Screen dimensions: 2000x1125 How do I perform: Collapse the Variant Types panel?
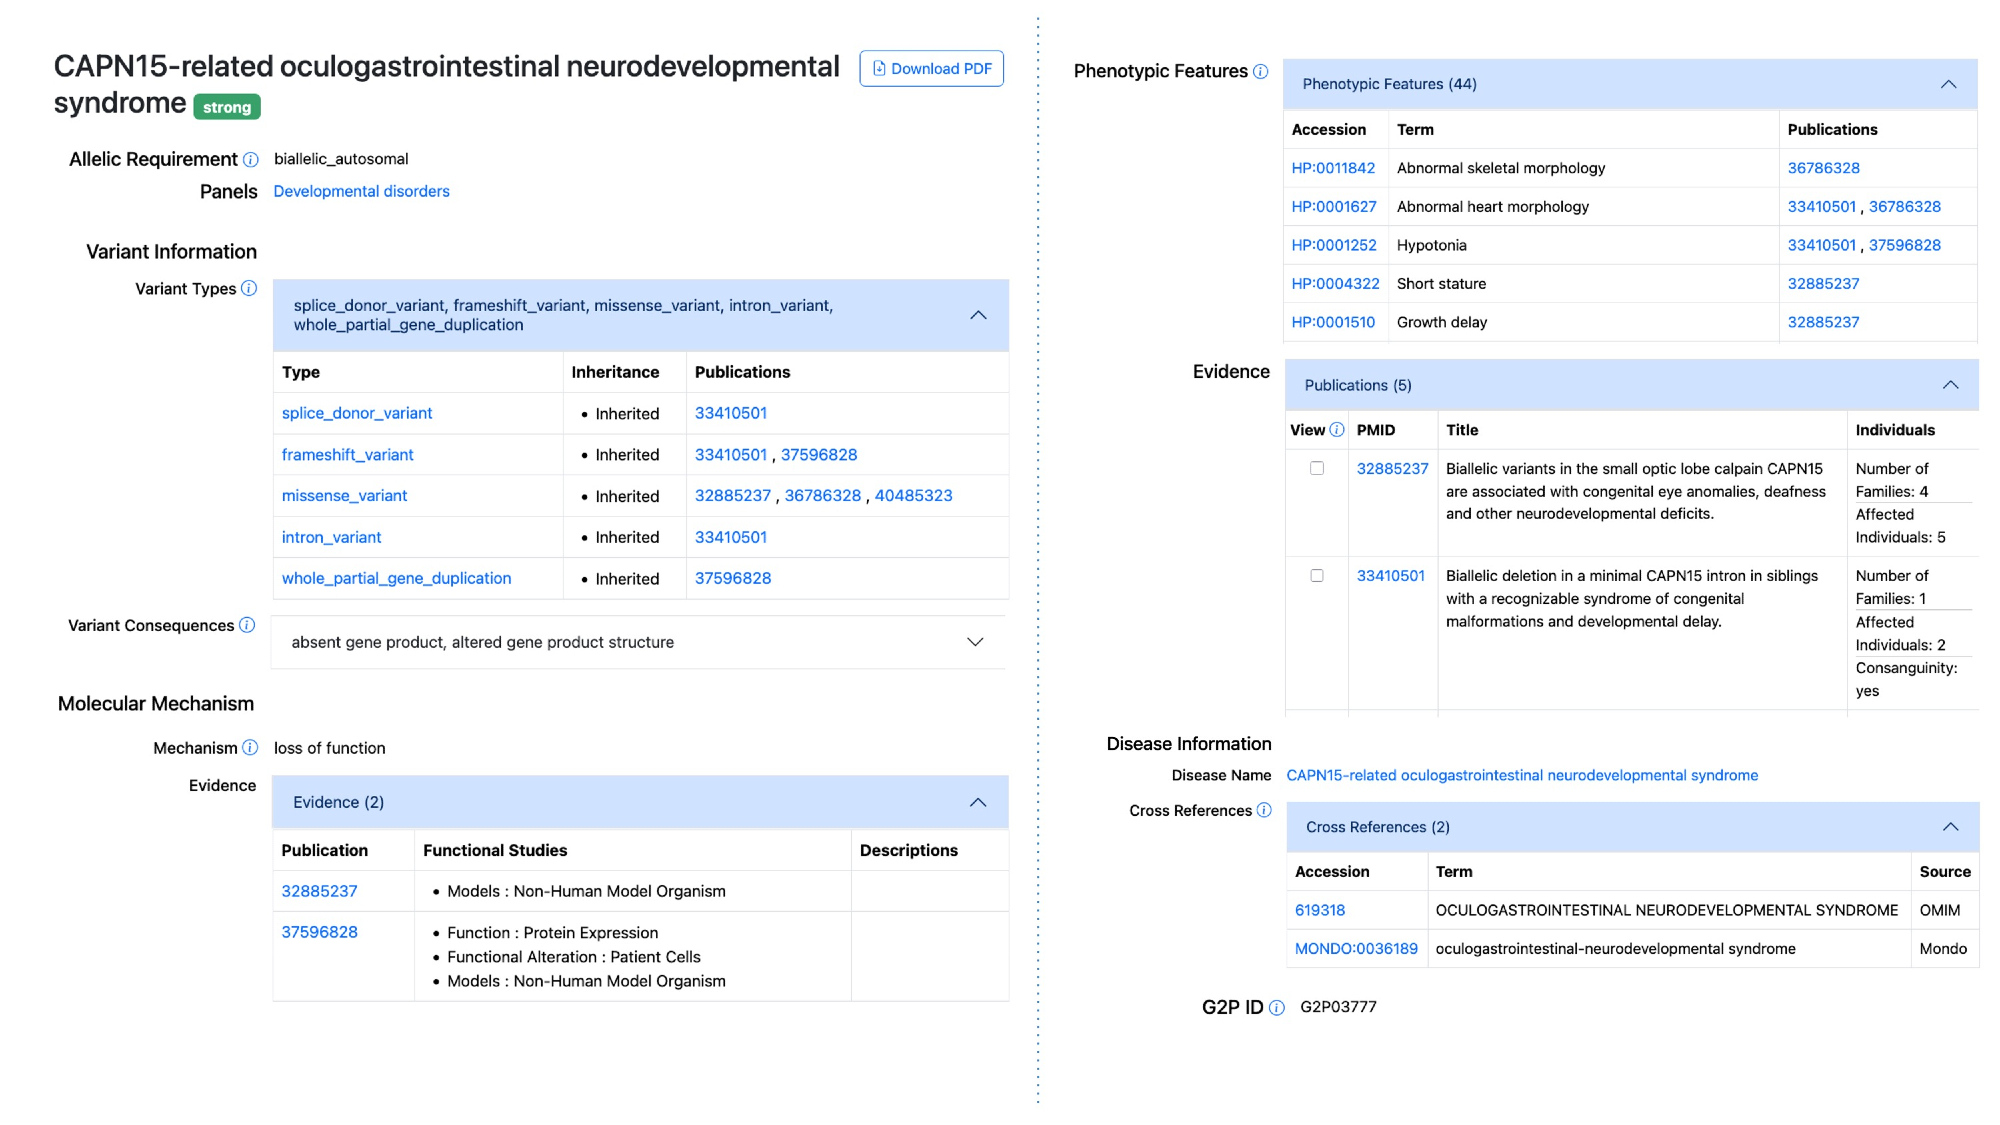point(978,315)
